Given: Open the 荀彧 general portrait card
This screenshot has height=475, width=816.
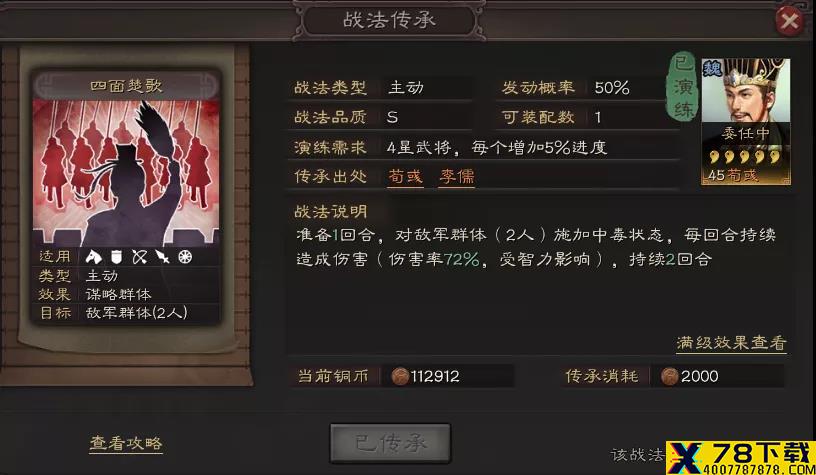Looking at the screenshot, I should [746, 121].
